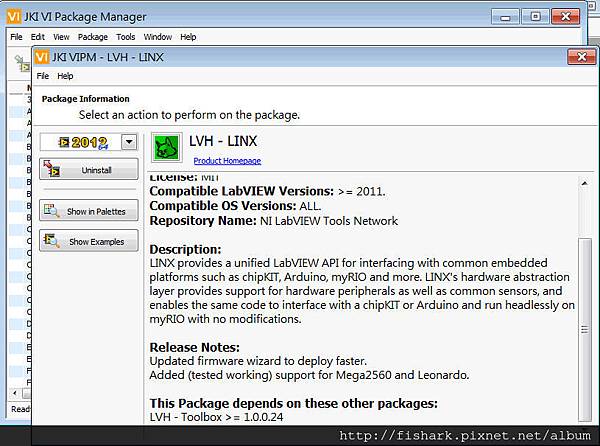Open the Help menu in VIPM LINX dialog
Screen dimensions: 600x446
(x=65, y=76)
